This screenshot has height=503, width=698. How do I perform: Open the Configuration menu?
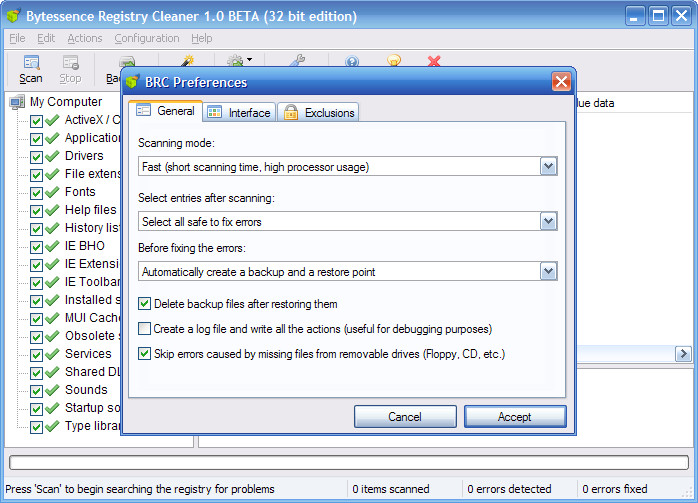(147, 38)
